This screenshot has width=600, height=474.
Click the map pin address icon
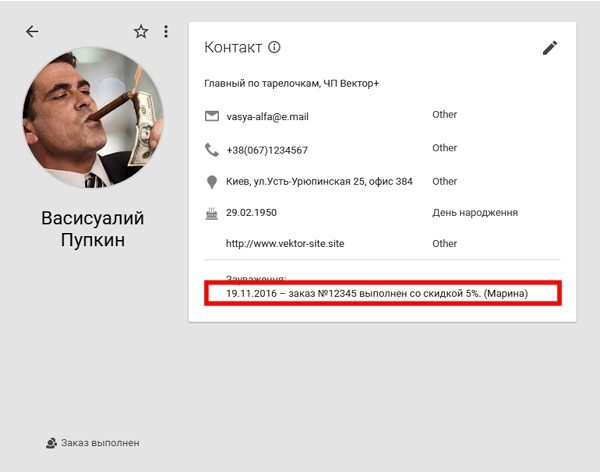[212, 182]
